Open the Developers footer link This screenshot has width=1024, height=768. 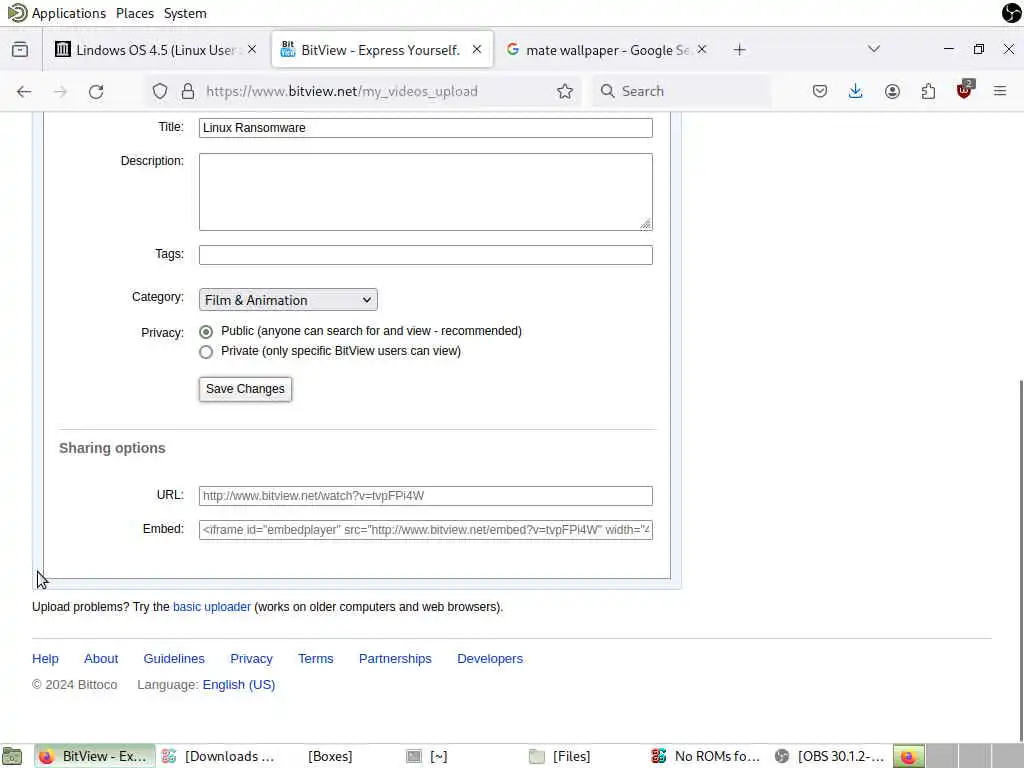[x=490, y=659]
